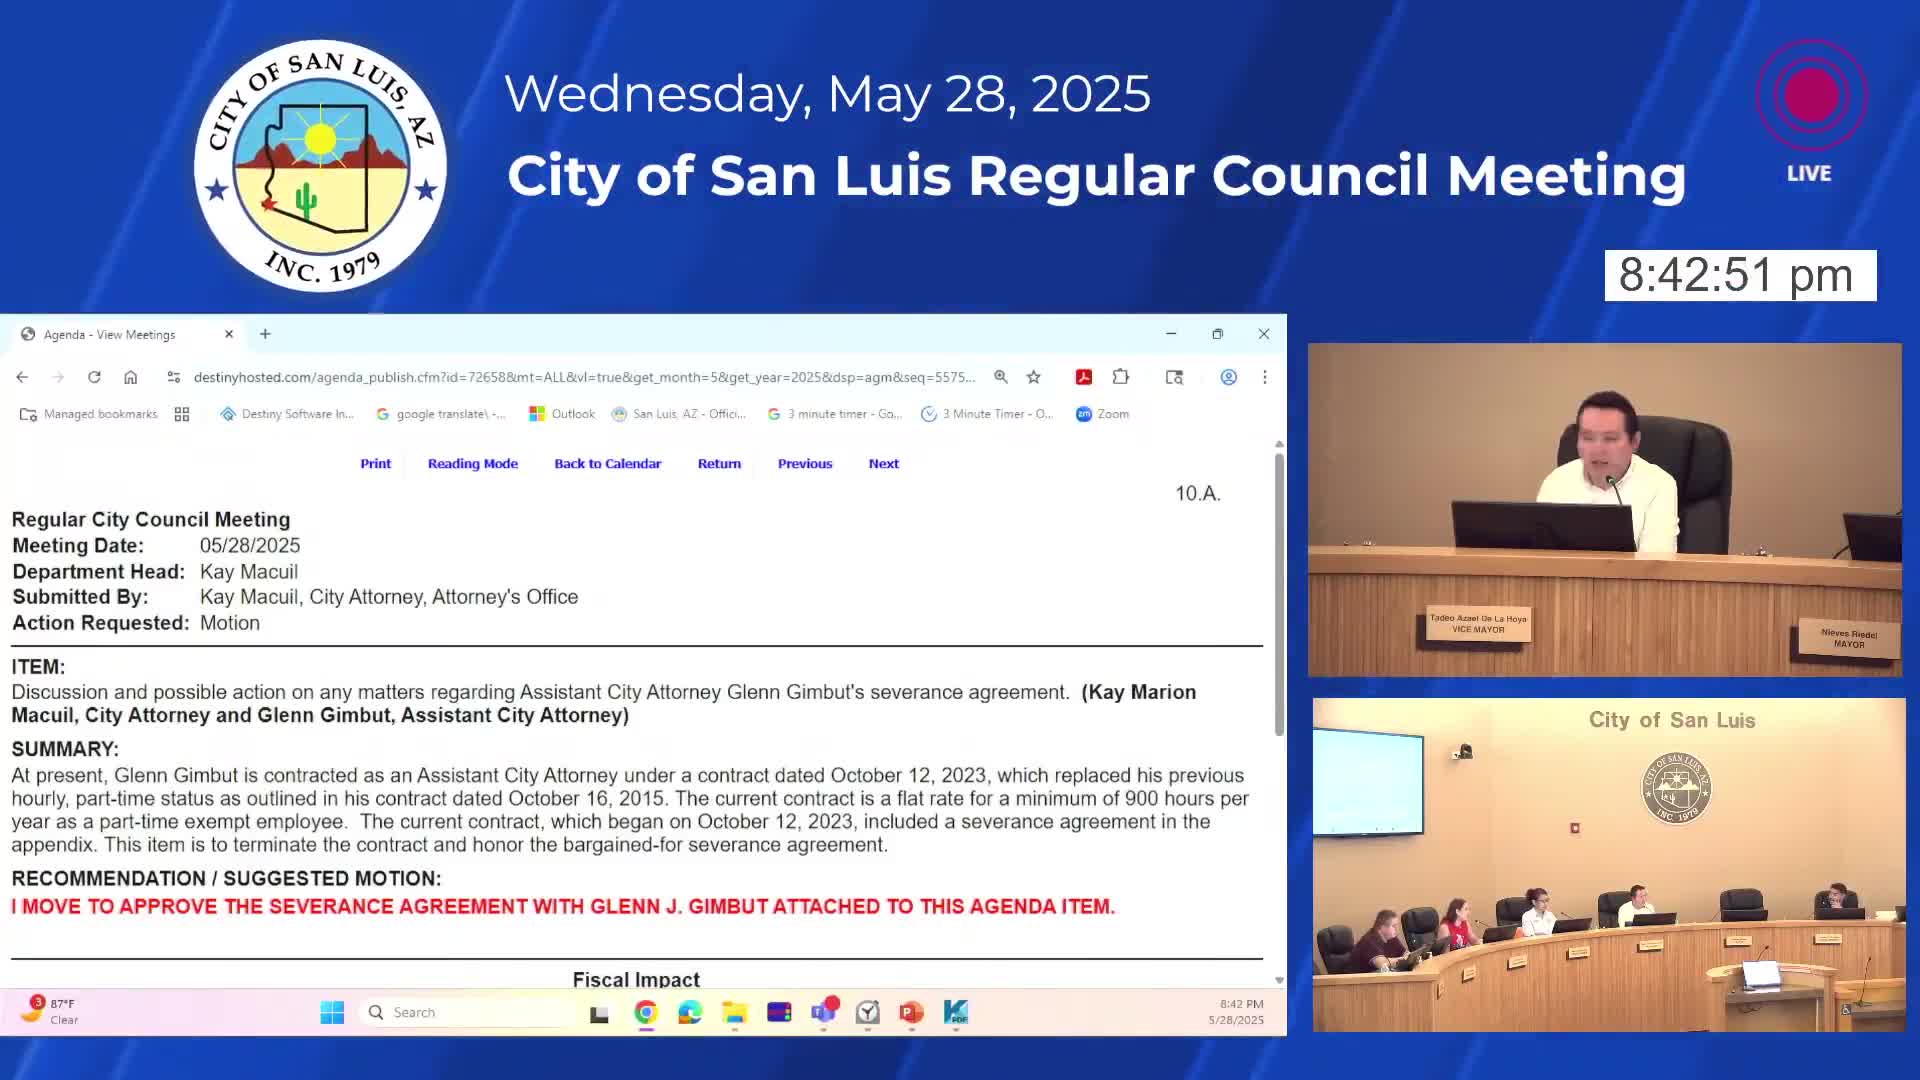
Task: Reload the agenda page with the refresh icon
Action: click(x=94, y=377)
